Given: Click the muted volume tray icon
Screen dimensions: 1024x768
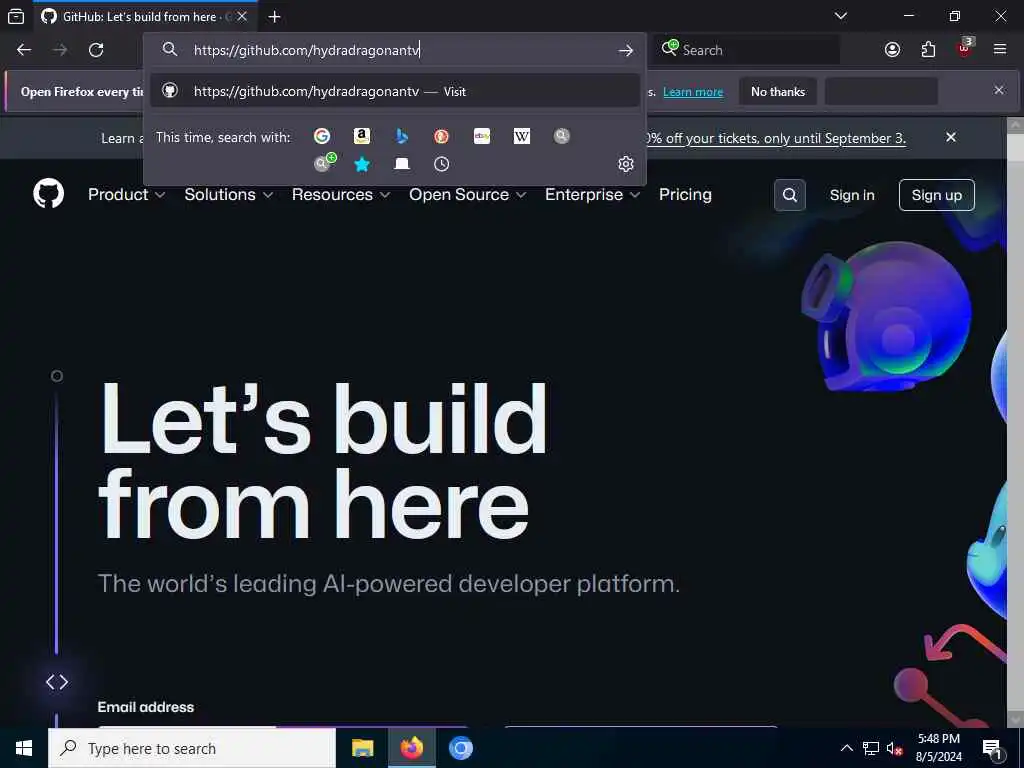Looking at the screenshot, I should pos(895,748).
